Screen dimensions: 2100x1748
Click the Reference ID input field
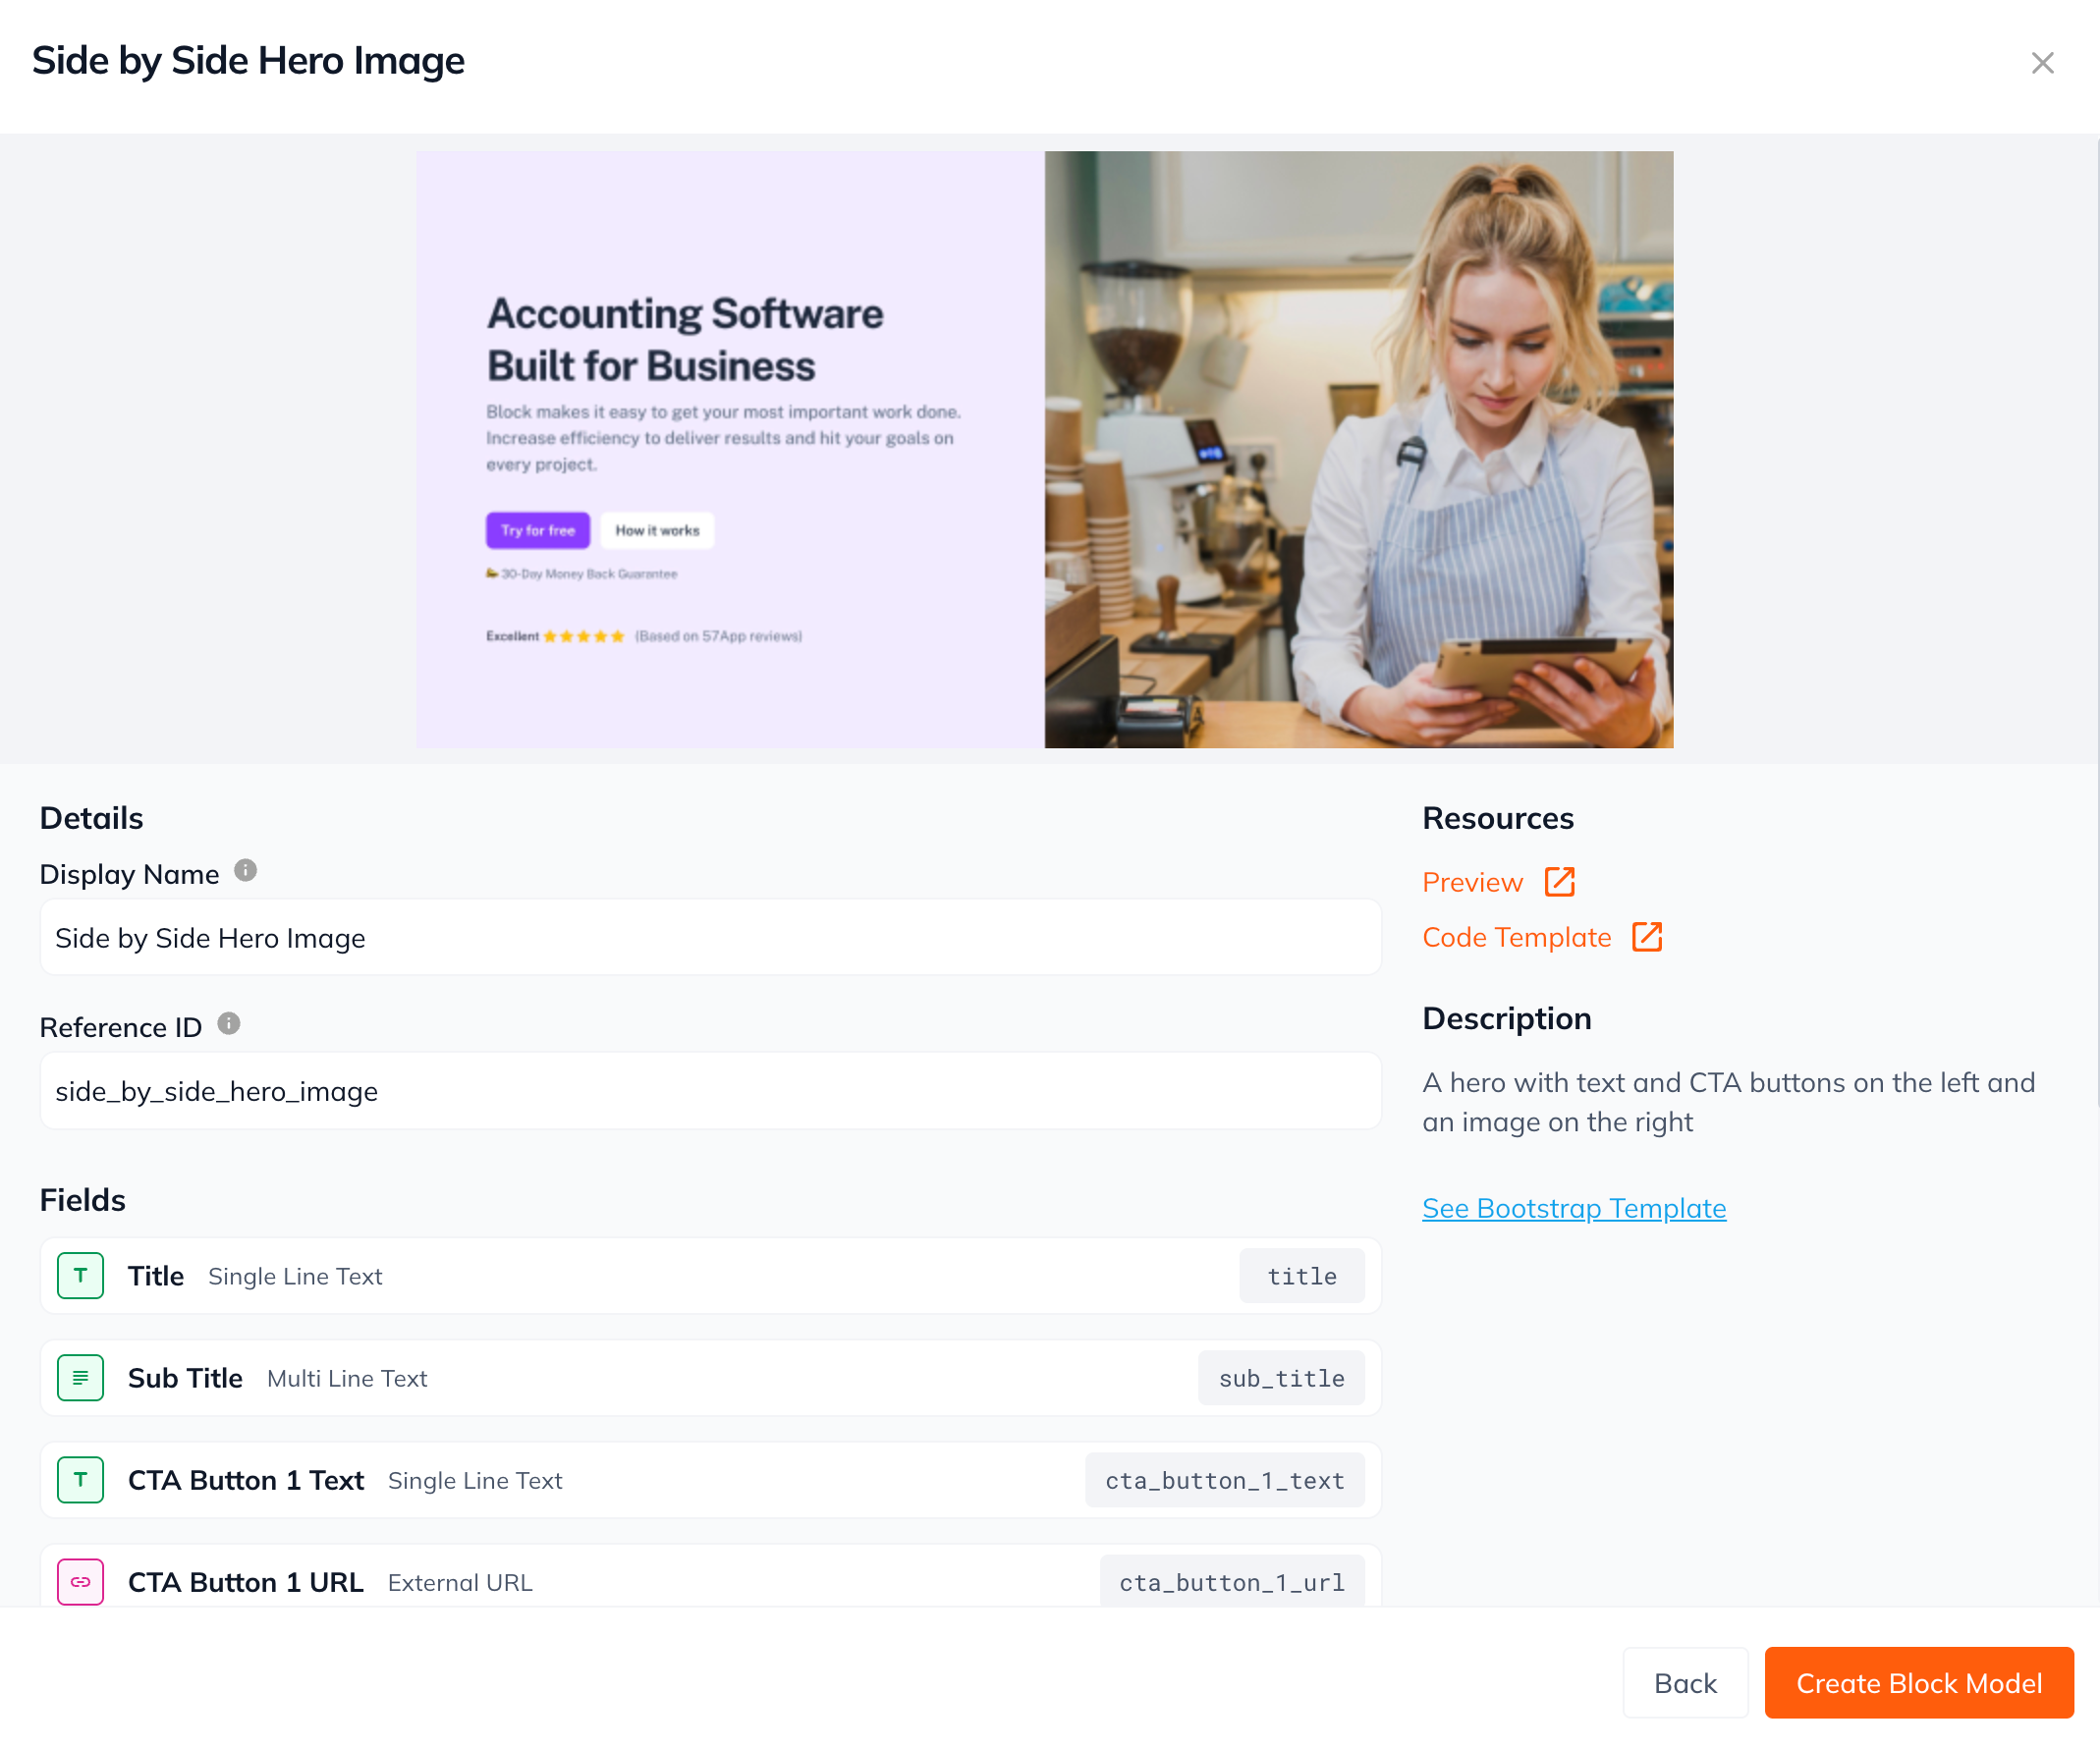pos(710,1091)
